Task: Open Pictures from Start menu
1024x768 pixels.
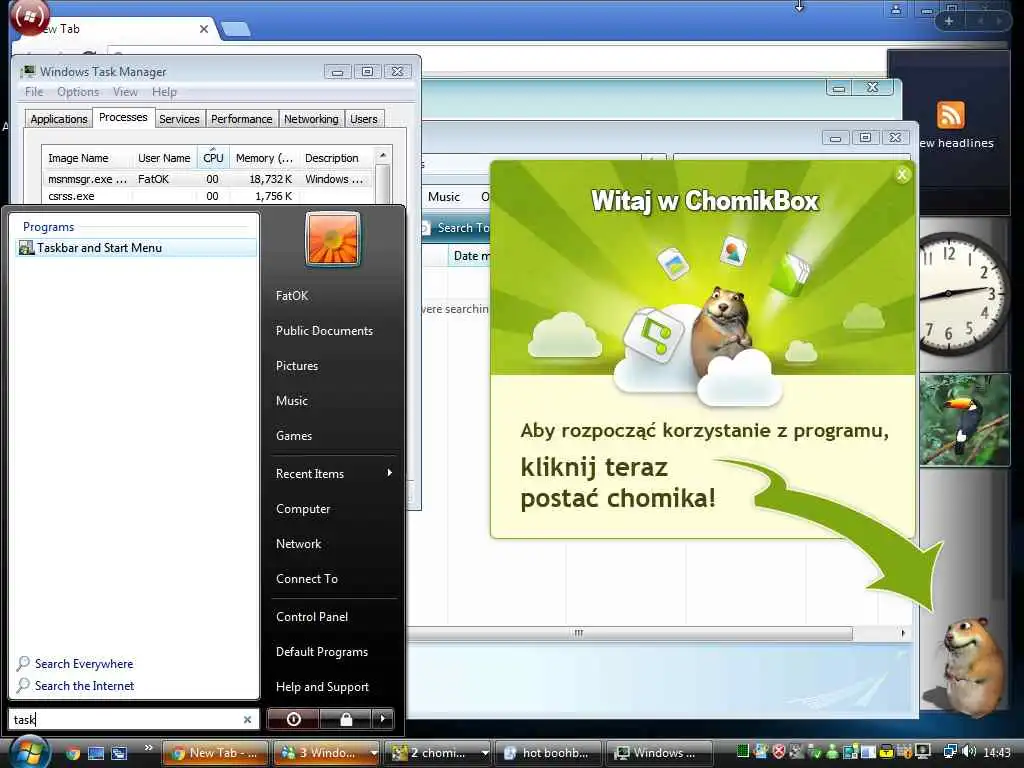Action: 297,366
